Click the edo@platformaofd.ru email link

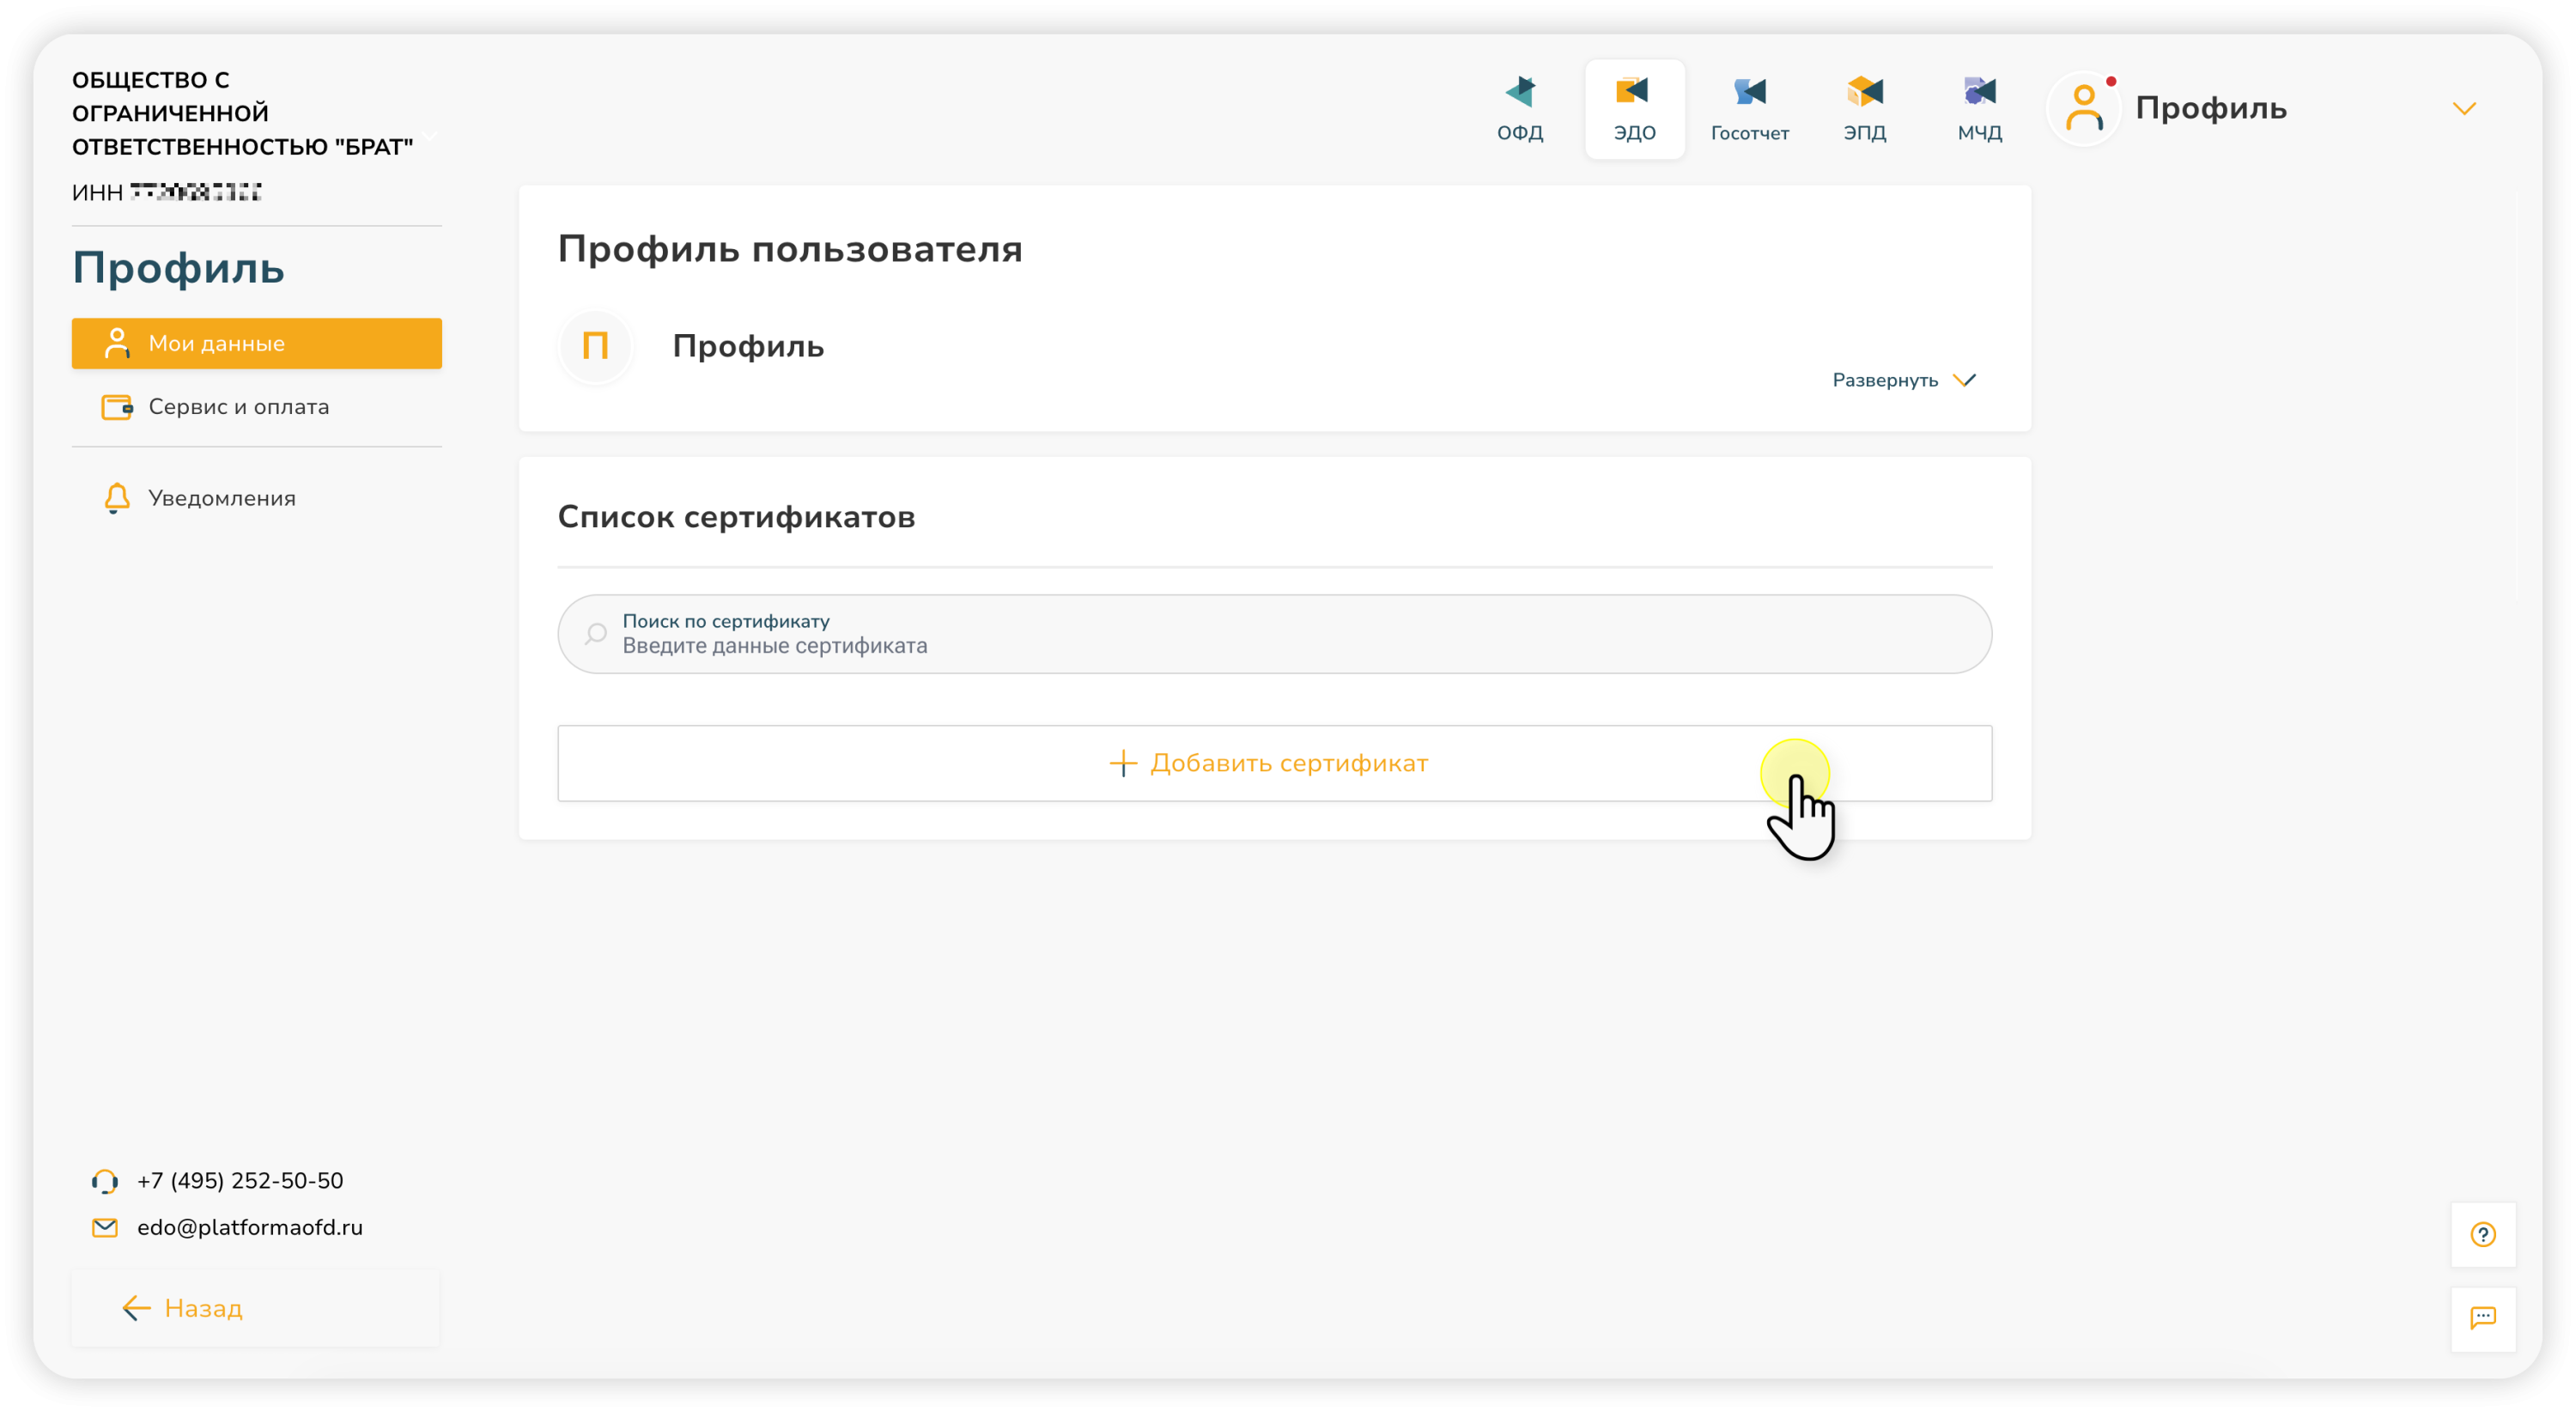point(250,1227)
